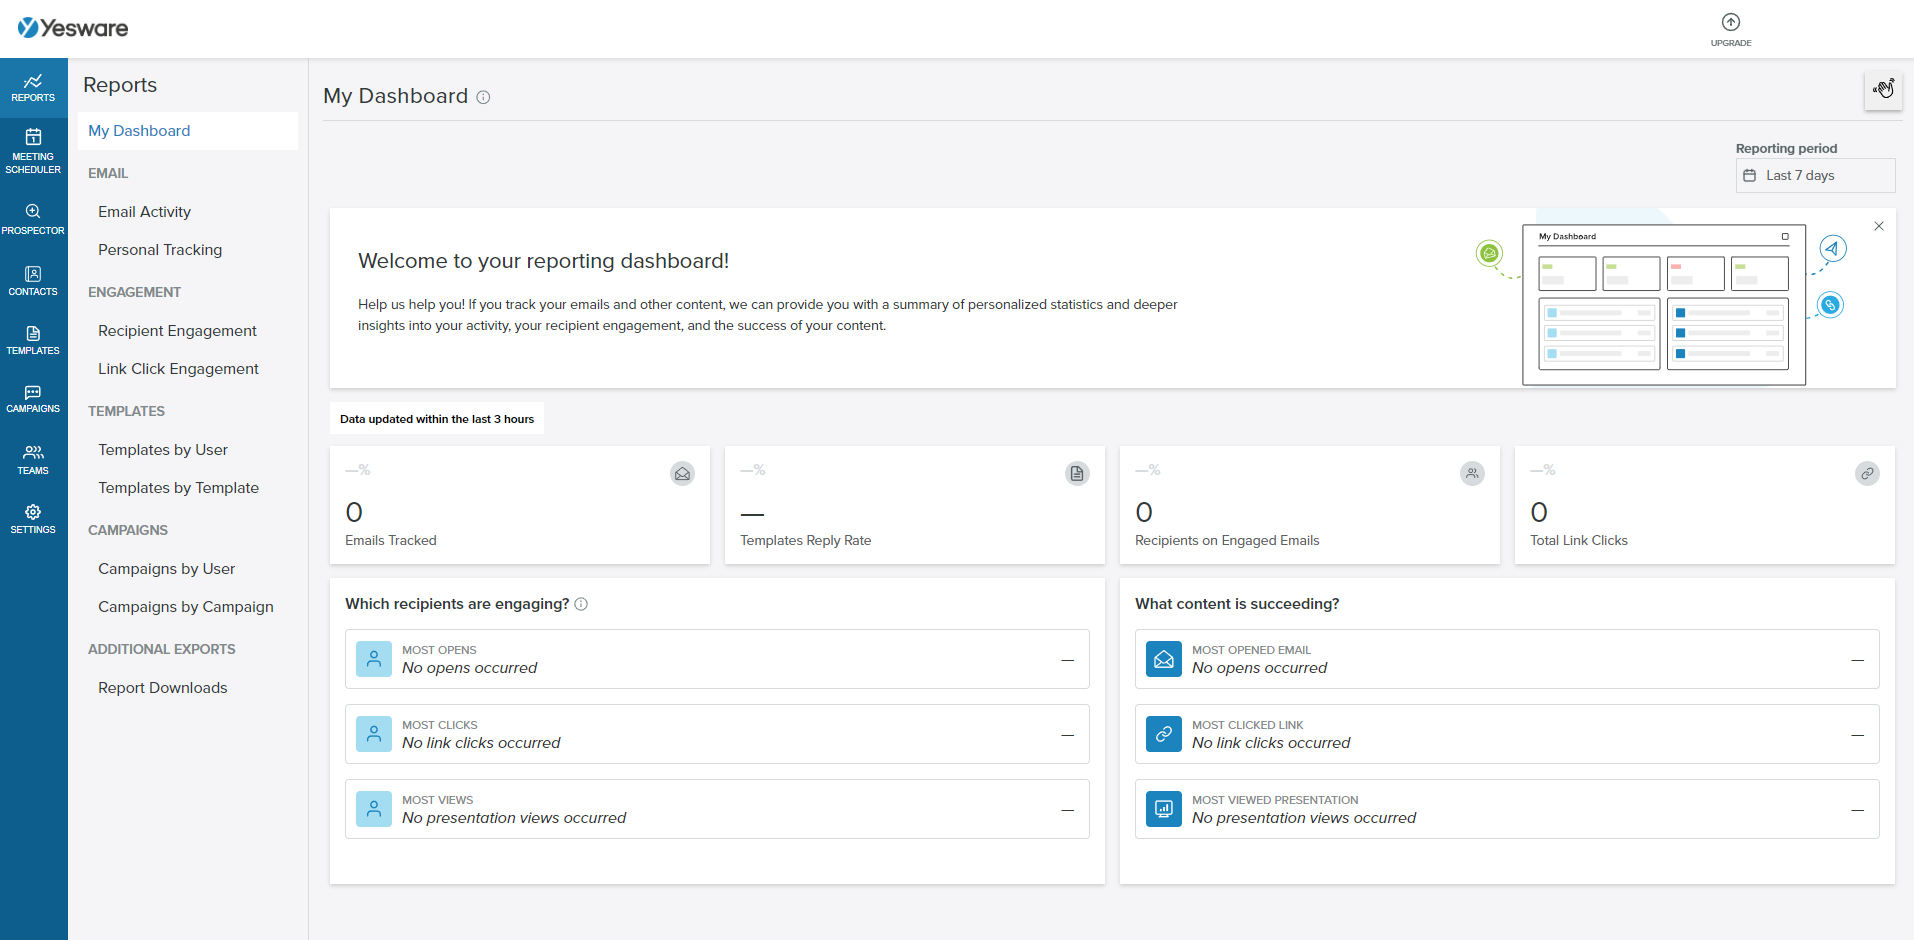1914x940 pixels.
Task: Select Recipient Engagement report
Action: (177, 331)
